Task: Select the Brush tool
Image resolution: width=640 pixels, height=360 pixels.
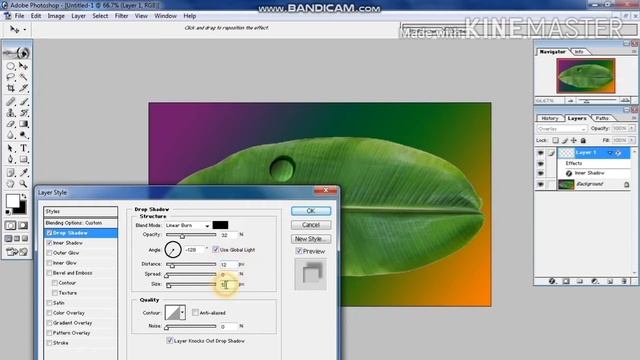Action: coord(23,102)
